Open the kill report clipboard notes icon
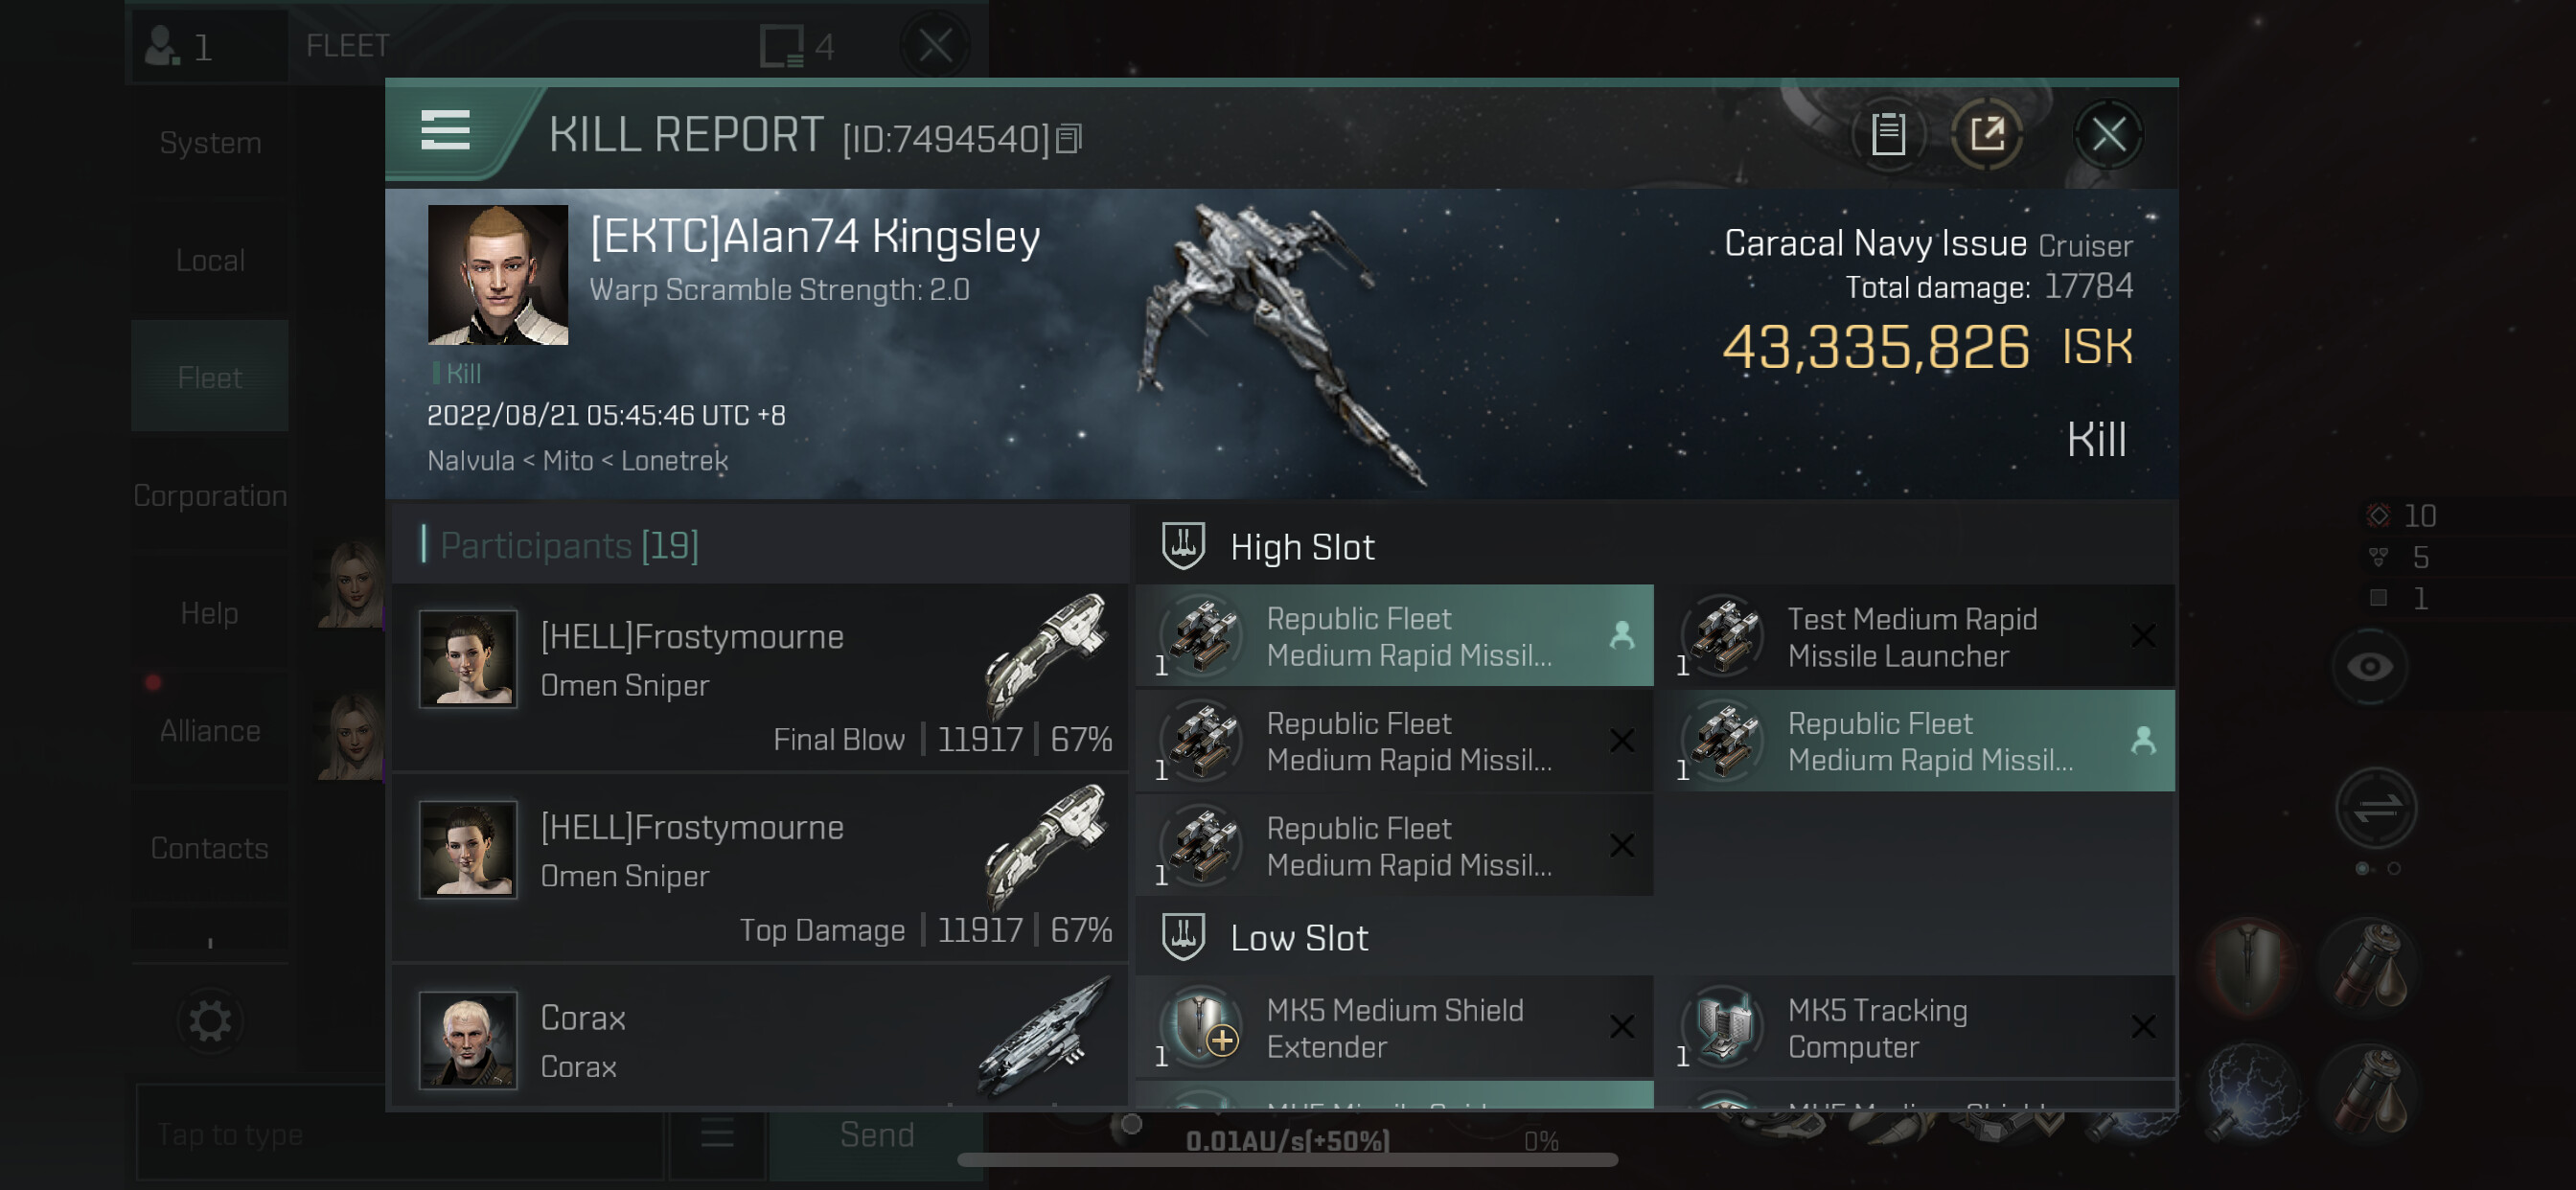This screenshot has height=1190, width=2576. 1888,134
